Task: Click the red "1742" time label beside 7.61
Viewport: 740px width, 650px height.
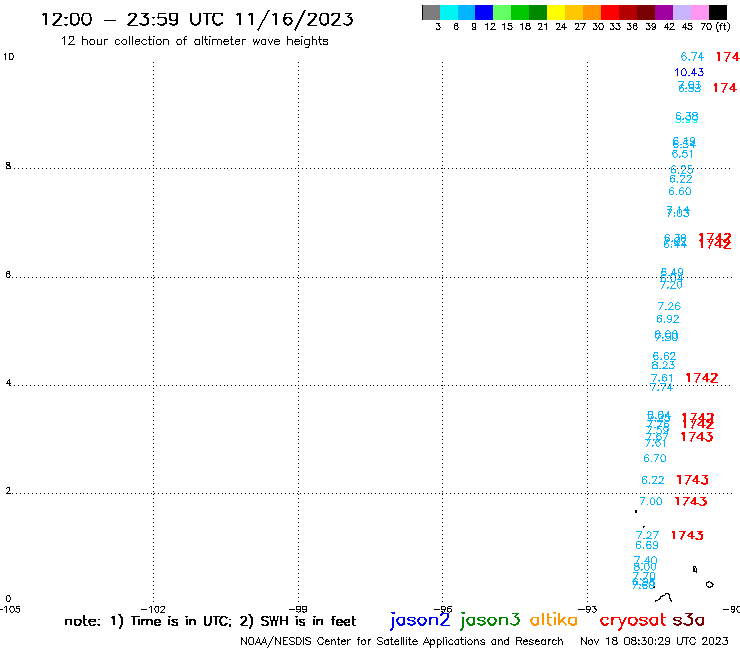Action: click(702, 378)
